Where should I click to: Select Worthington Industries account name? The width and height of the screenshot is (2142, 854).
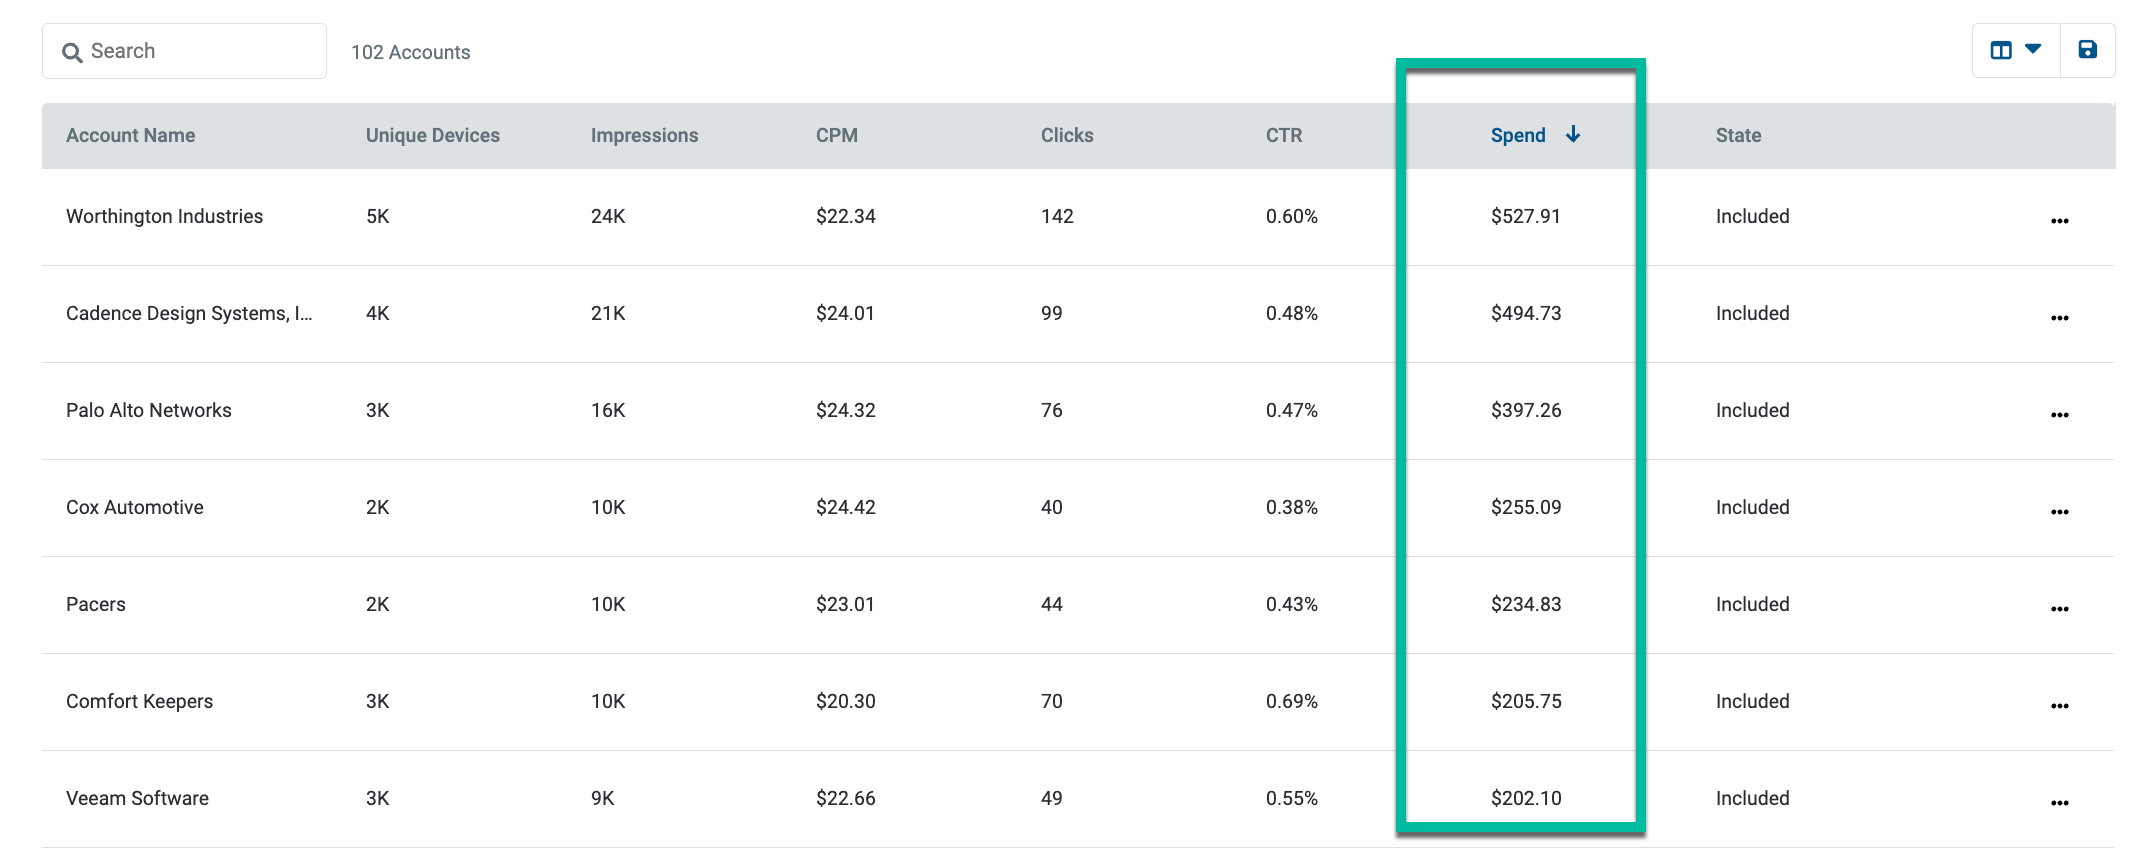coord(164,216)
